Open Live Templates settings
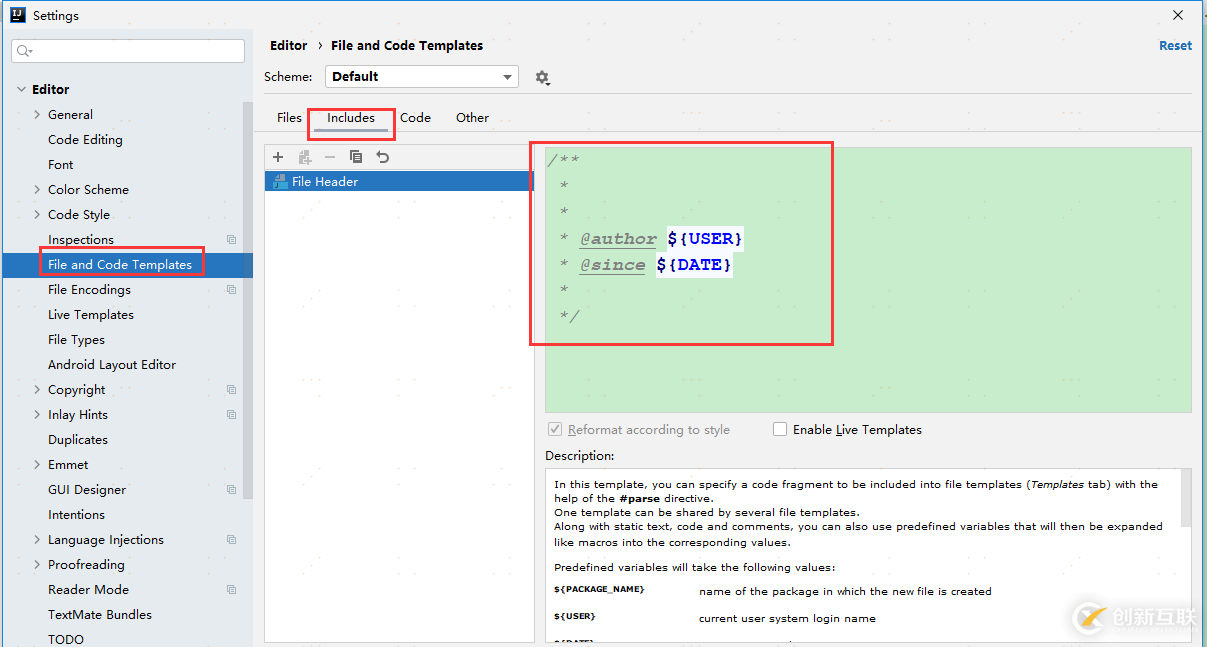Screen dimensions: 1207x647 tap(91, 315)
